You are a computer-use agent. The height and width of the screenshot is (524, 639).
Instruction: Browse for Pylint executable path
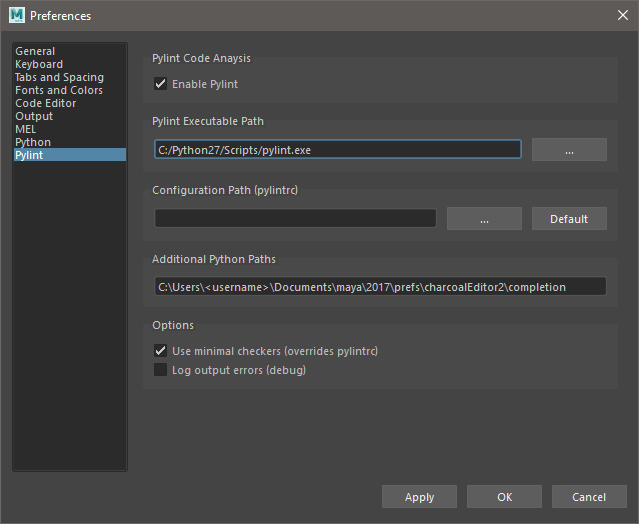pyautogui.click(x=569, y=150)
